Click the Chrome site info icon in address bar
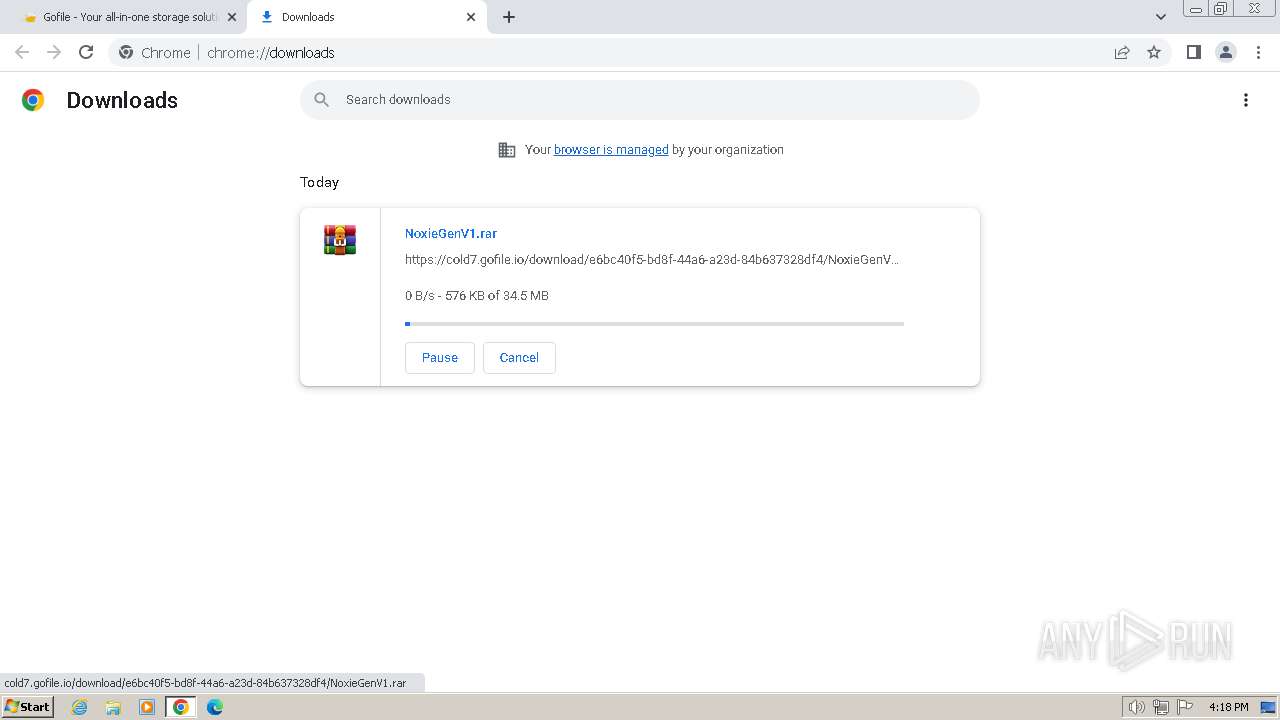The width and height of the screenshot is (1280, 720). coord(126,52)
